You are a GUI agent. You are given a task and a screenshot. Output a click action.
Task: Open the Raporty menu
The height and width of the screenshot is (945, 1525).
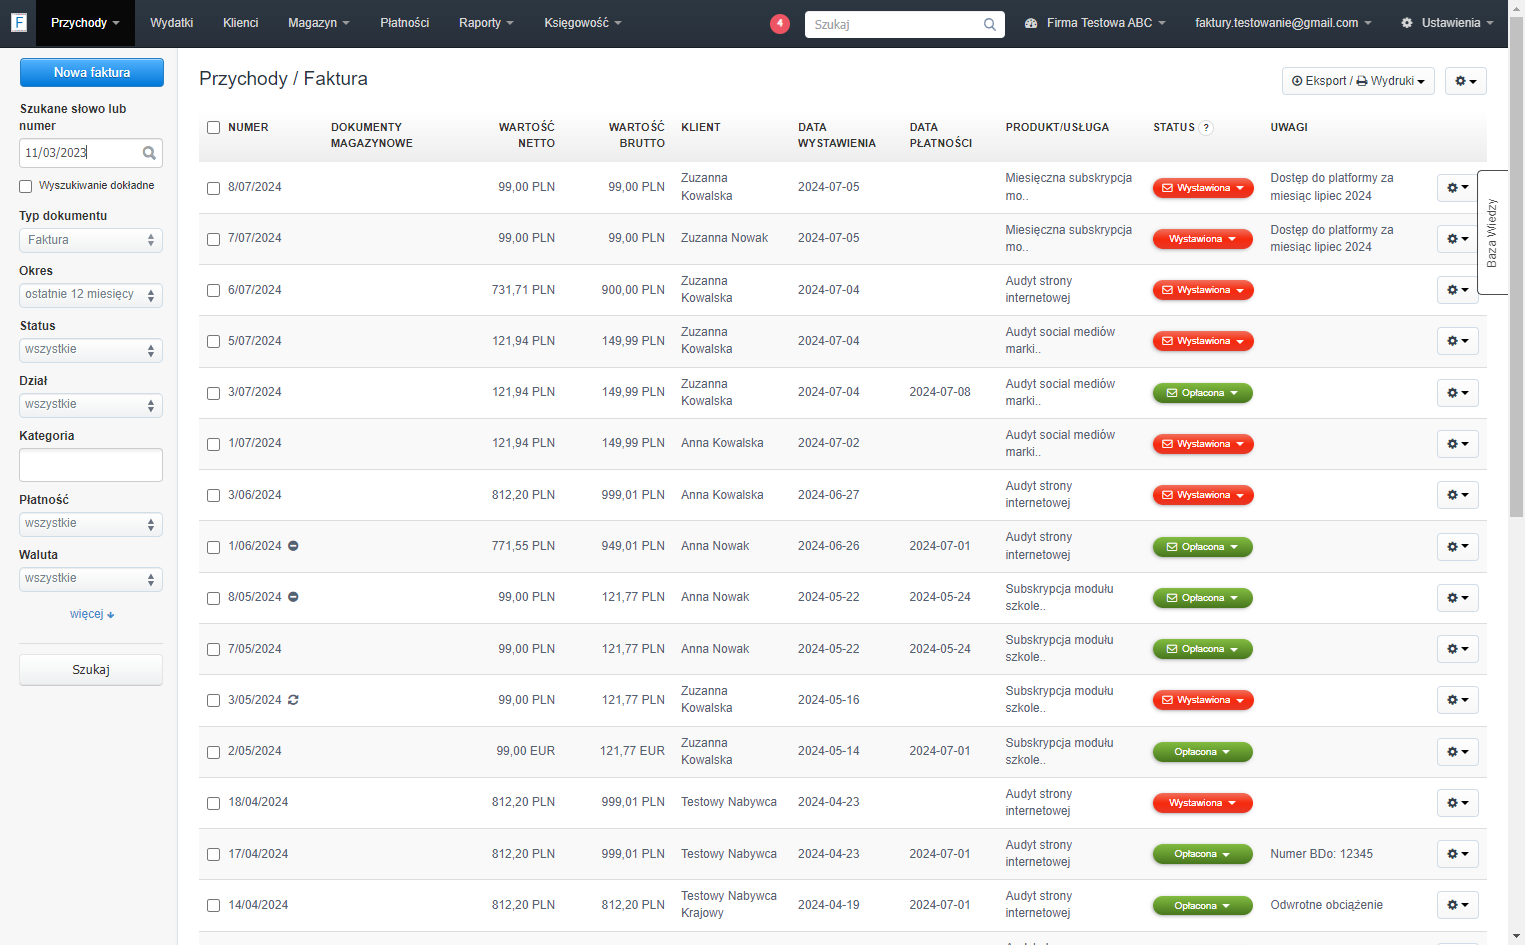click(x=486, y=23)
